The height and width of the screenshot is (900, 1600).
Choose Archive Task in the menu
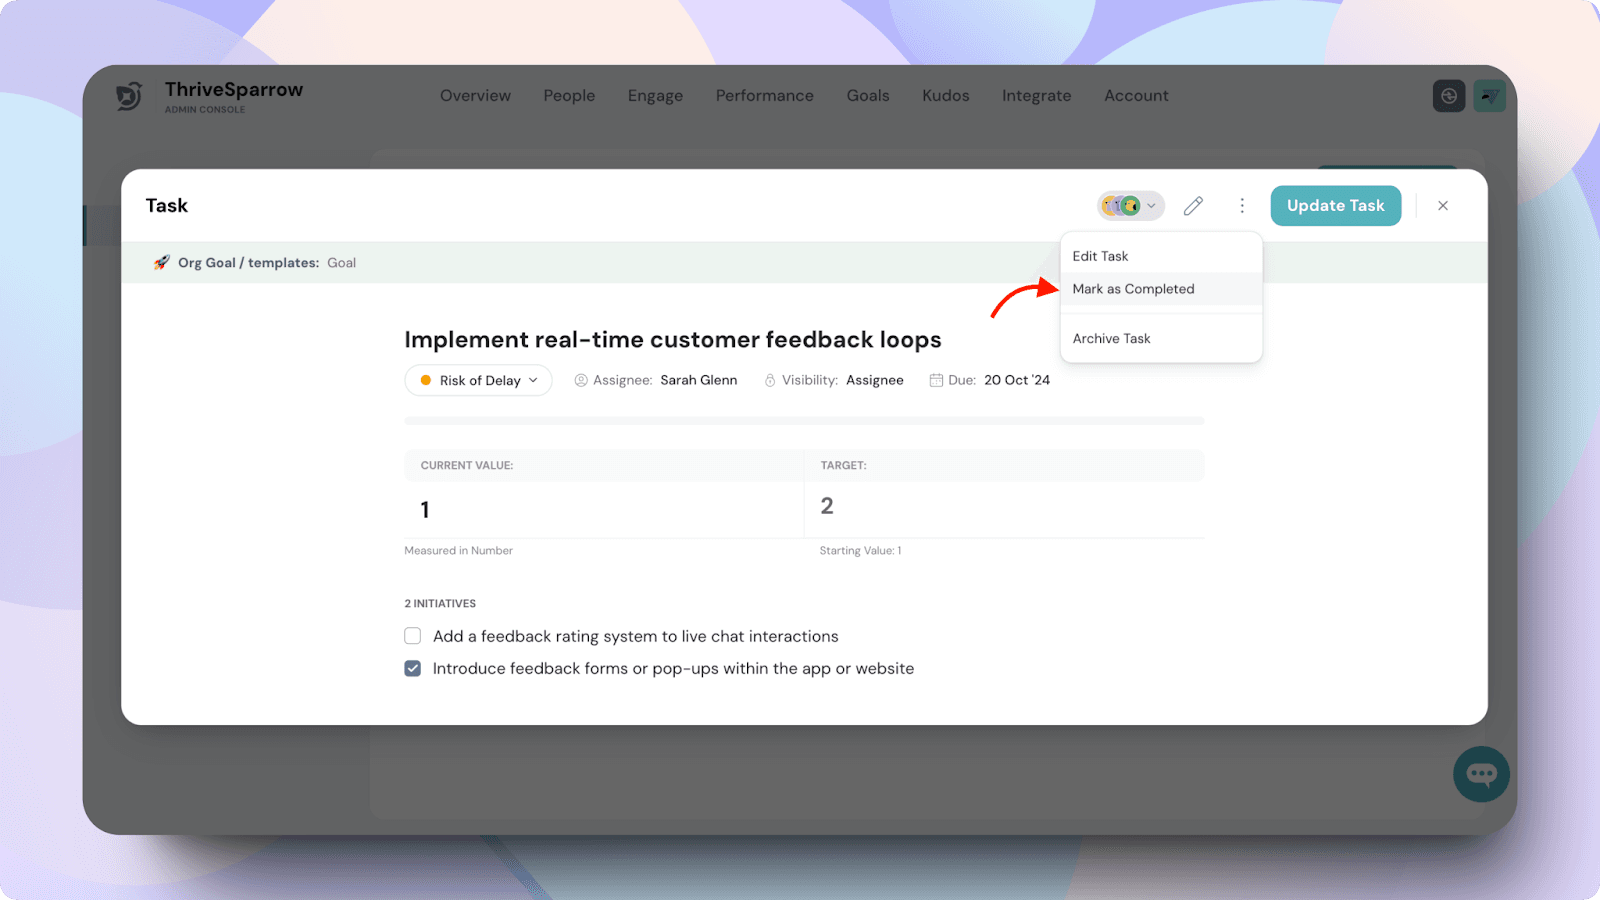[1111, 339]
